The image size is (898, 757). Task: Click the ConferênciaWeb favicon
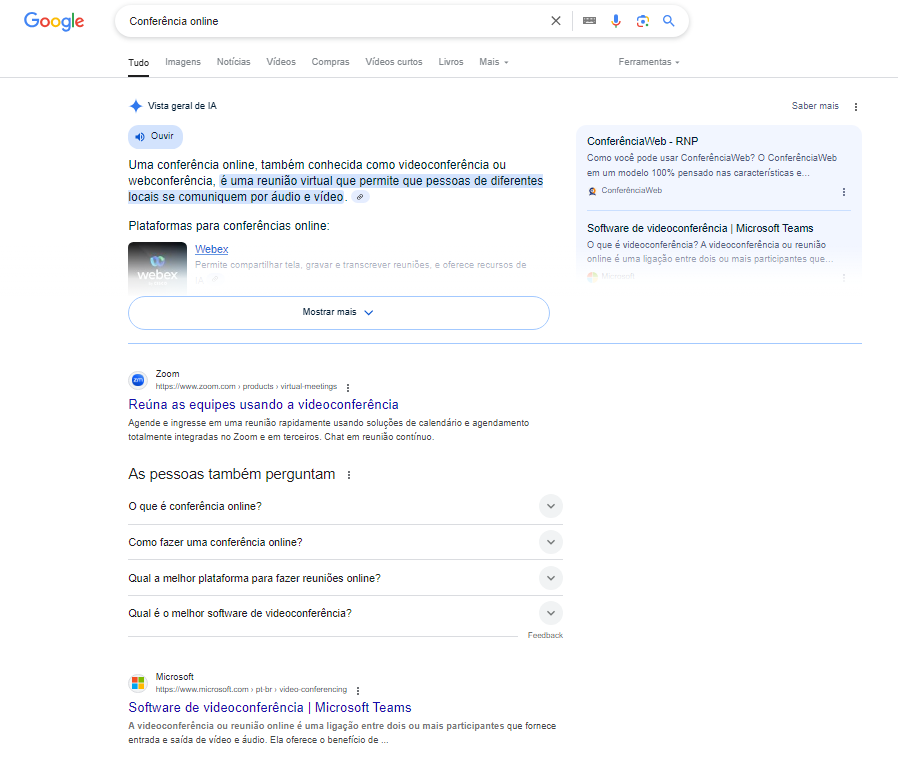592,191
